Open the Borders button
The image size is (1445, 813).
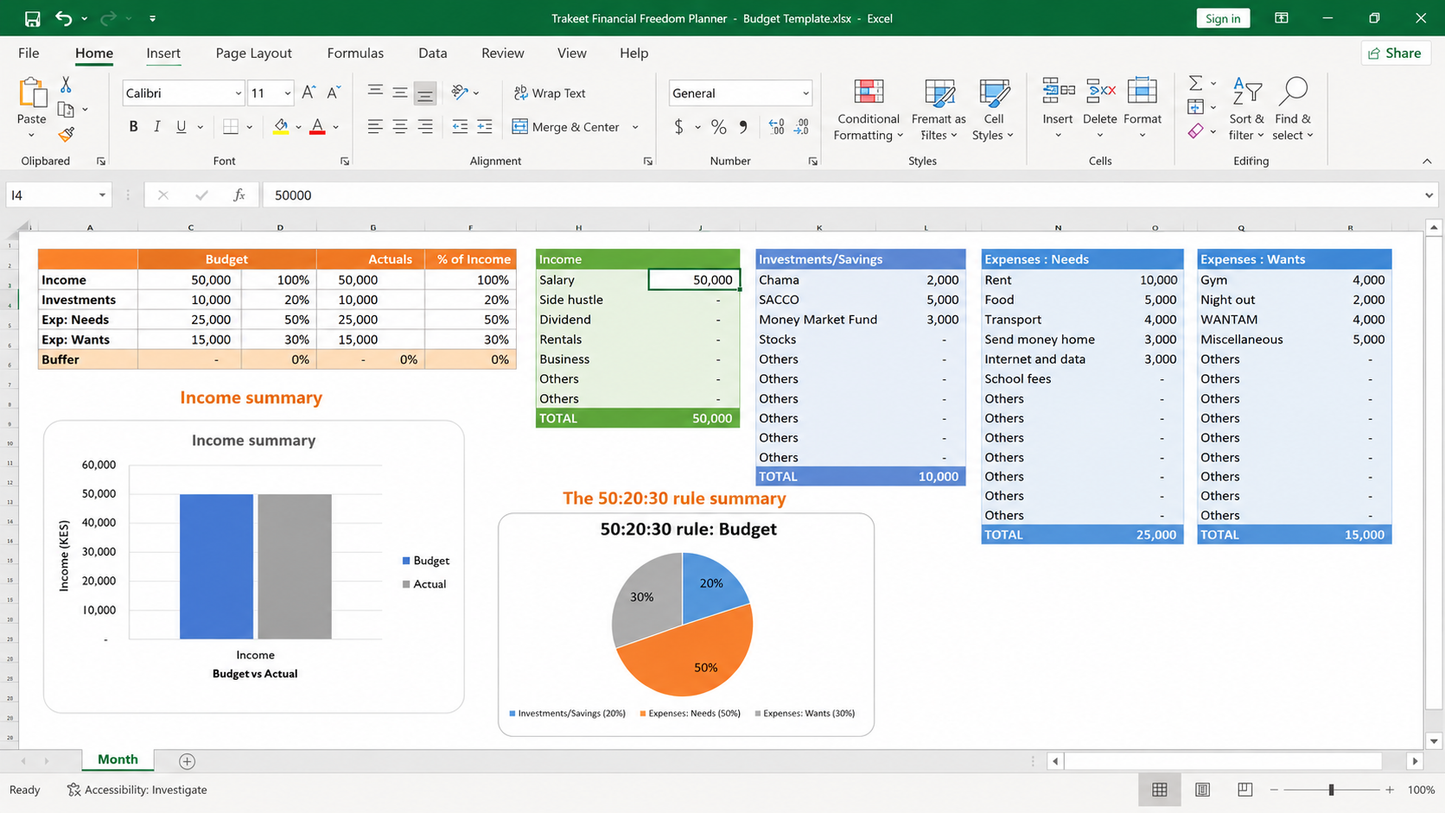tap(231, 127)
